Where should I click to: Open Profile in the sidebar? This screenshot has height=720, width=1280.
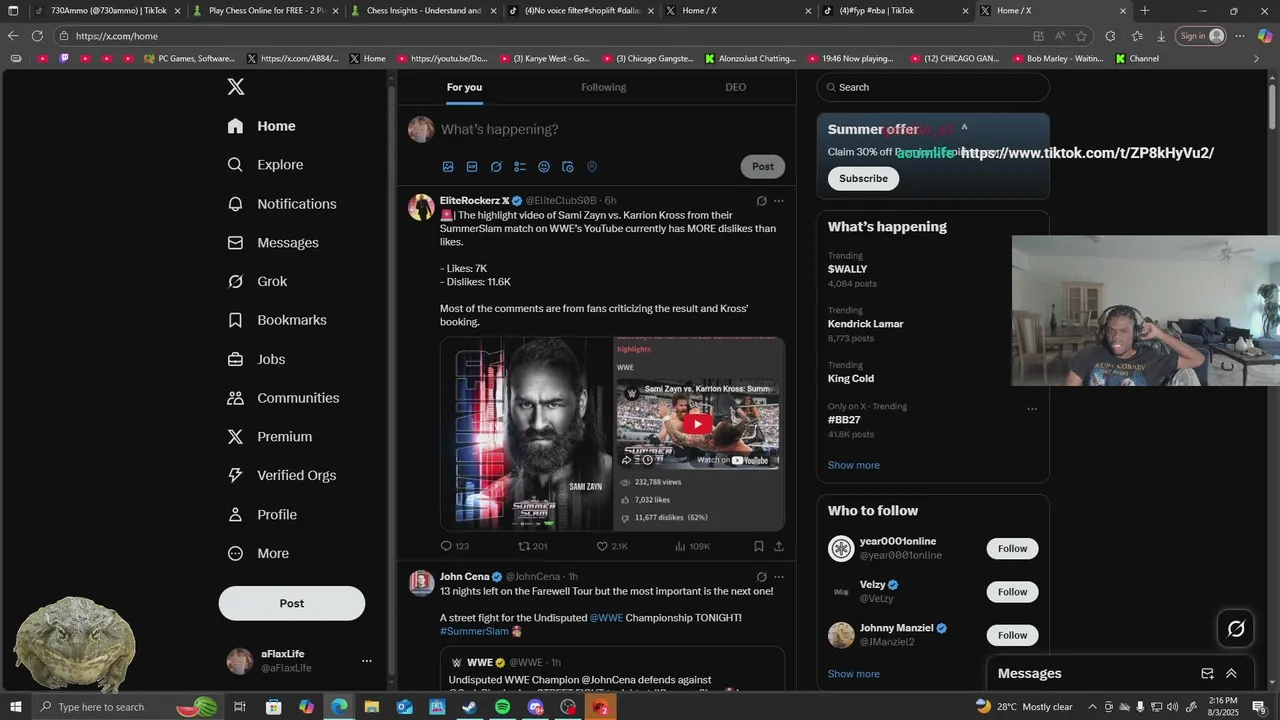[261, 515]
